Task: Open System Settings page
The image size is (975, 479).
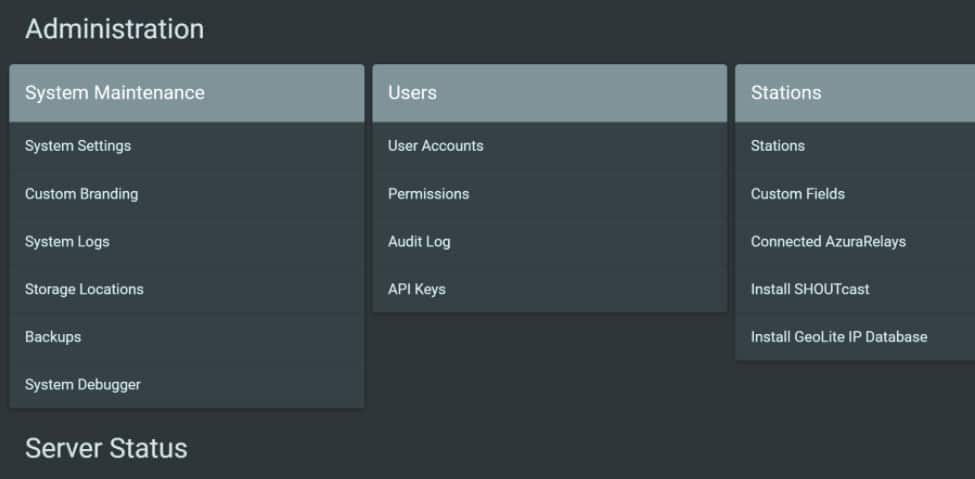Action: [x=78, y=146]
